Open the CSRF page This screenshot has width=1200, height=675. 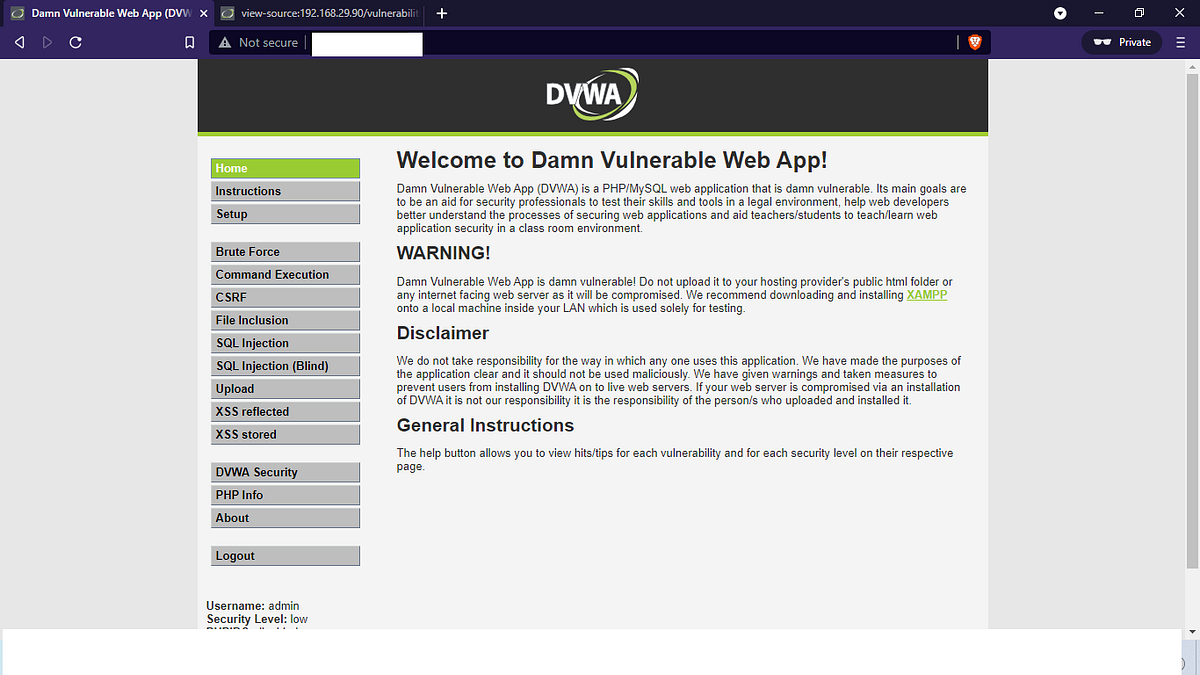point(285,297)
